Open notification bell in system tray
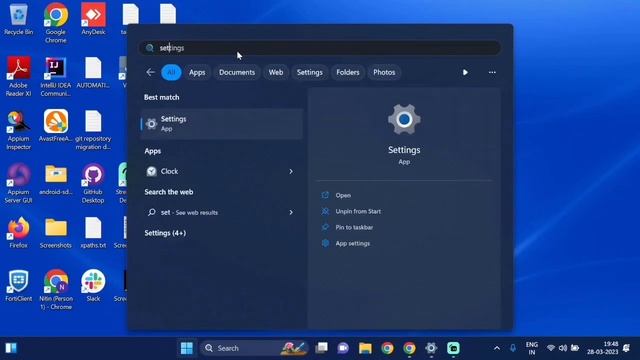The image size is (640, 360). (627, 348)
